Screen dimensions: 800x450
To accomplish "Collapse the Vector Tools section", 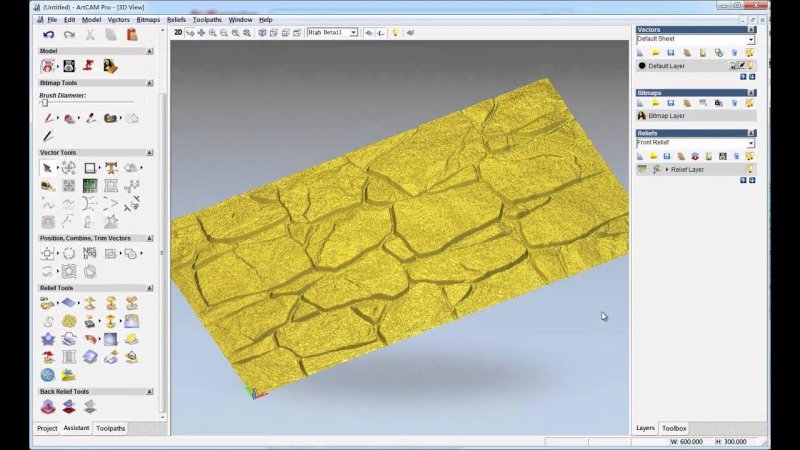I will (x=150, y=153).
